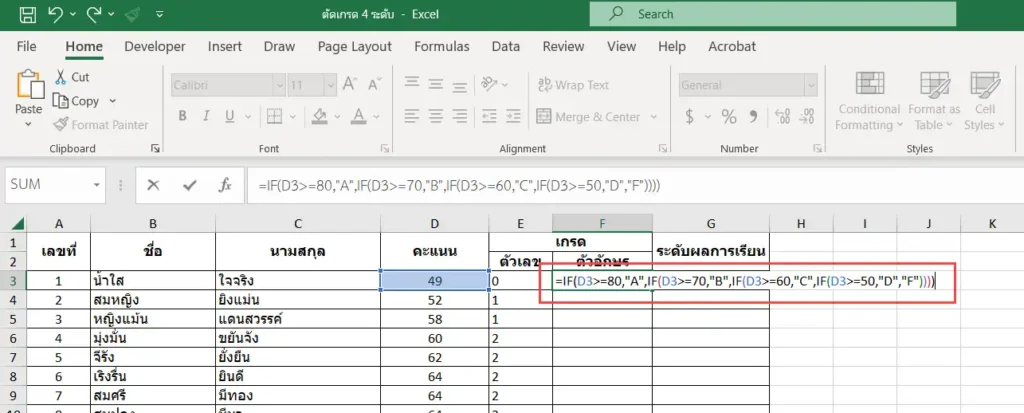The height and width of the screenshot is (413, 1024).
Task: Click the Redo arrow icon
Action: click(92, 14)
